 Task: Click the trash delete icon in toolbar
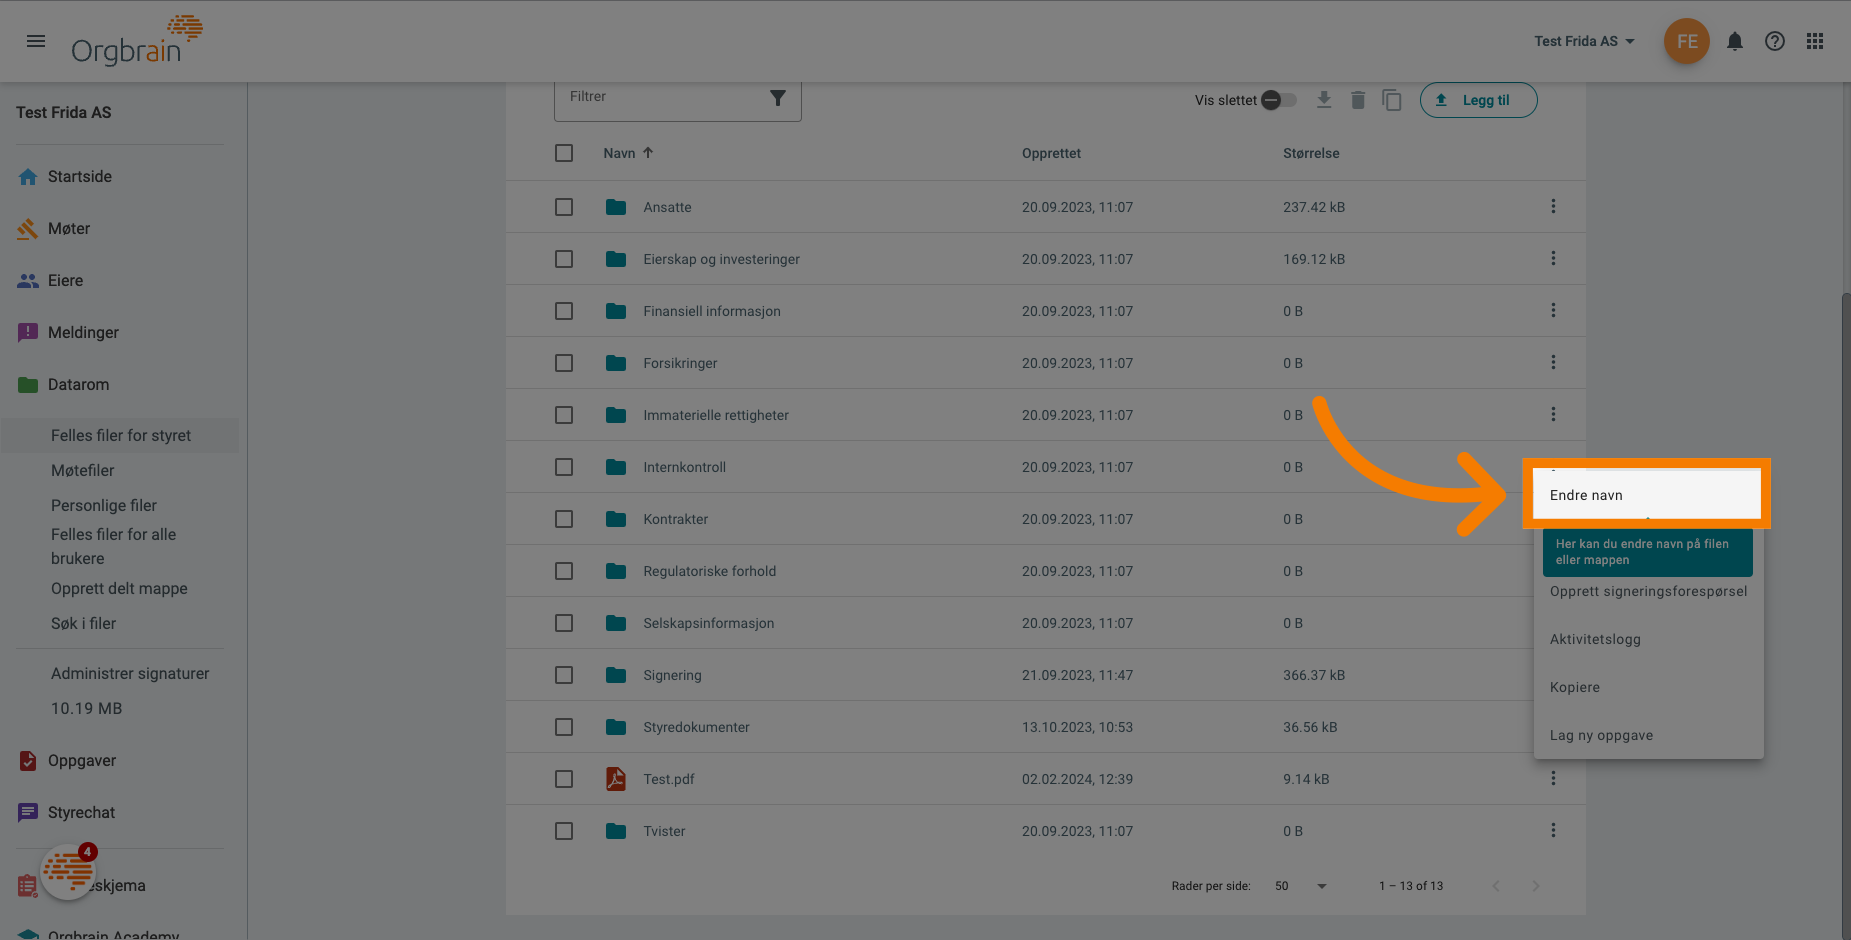click(1358, 100)
